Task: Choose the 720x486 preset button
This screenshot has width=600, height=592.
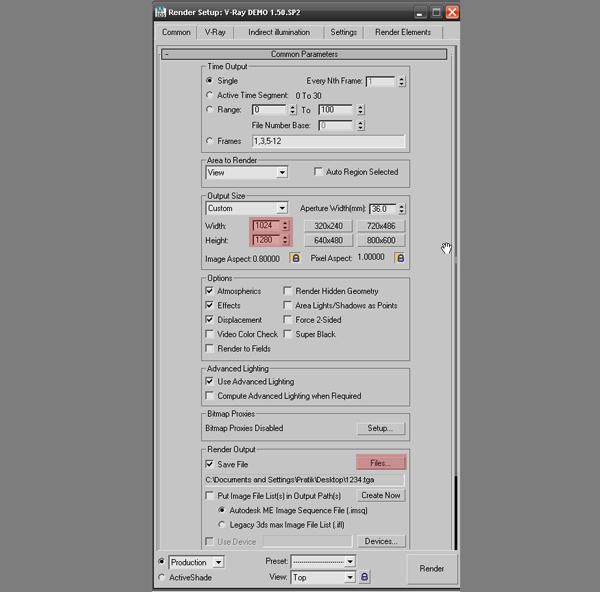Action: click(381, 226)
